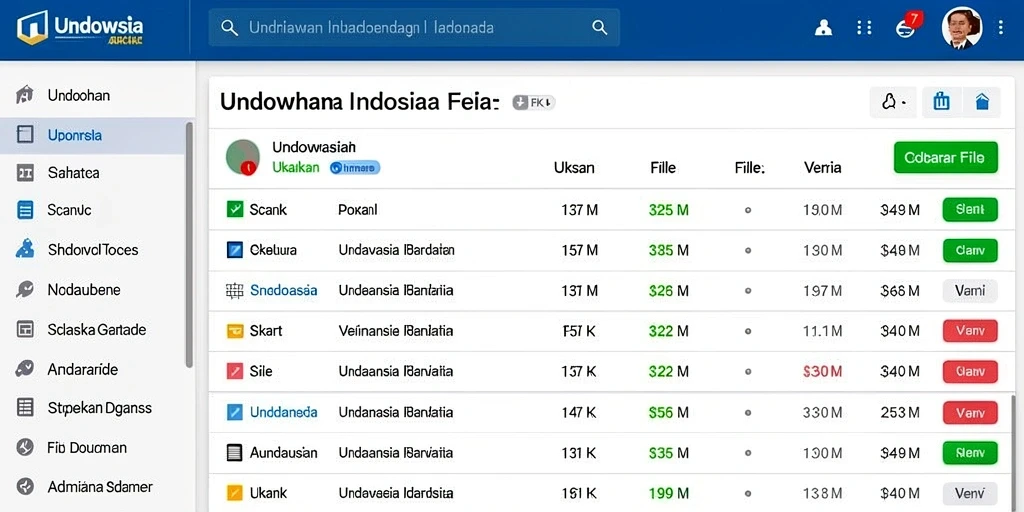Click the blue home toolbar icon

click(982, 102)
